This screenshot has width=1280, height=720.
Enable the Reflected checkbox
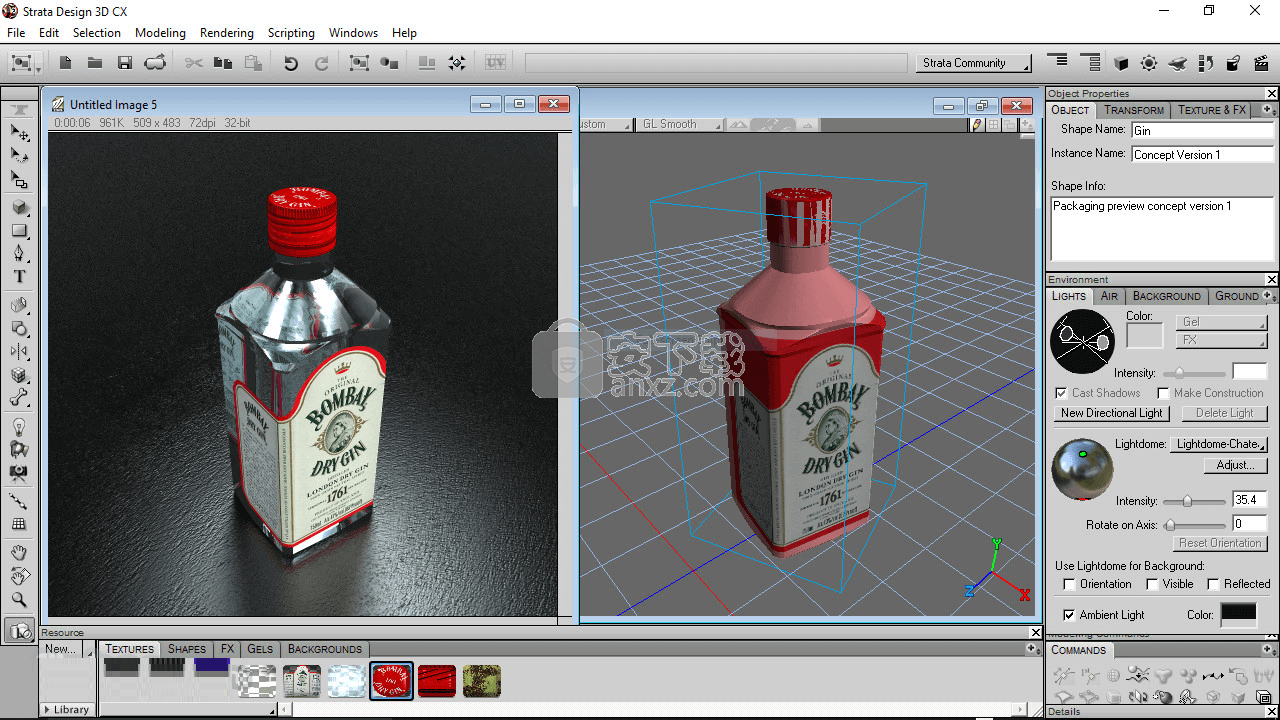1213,584
